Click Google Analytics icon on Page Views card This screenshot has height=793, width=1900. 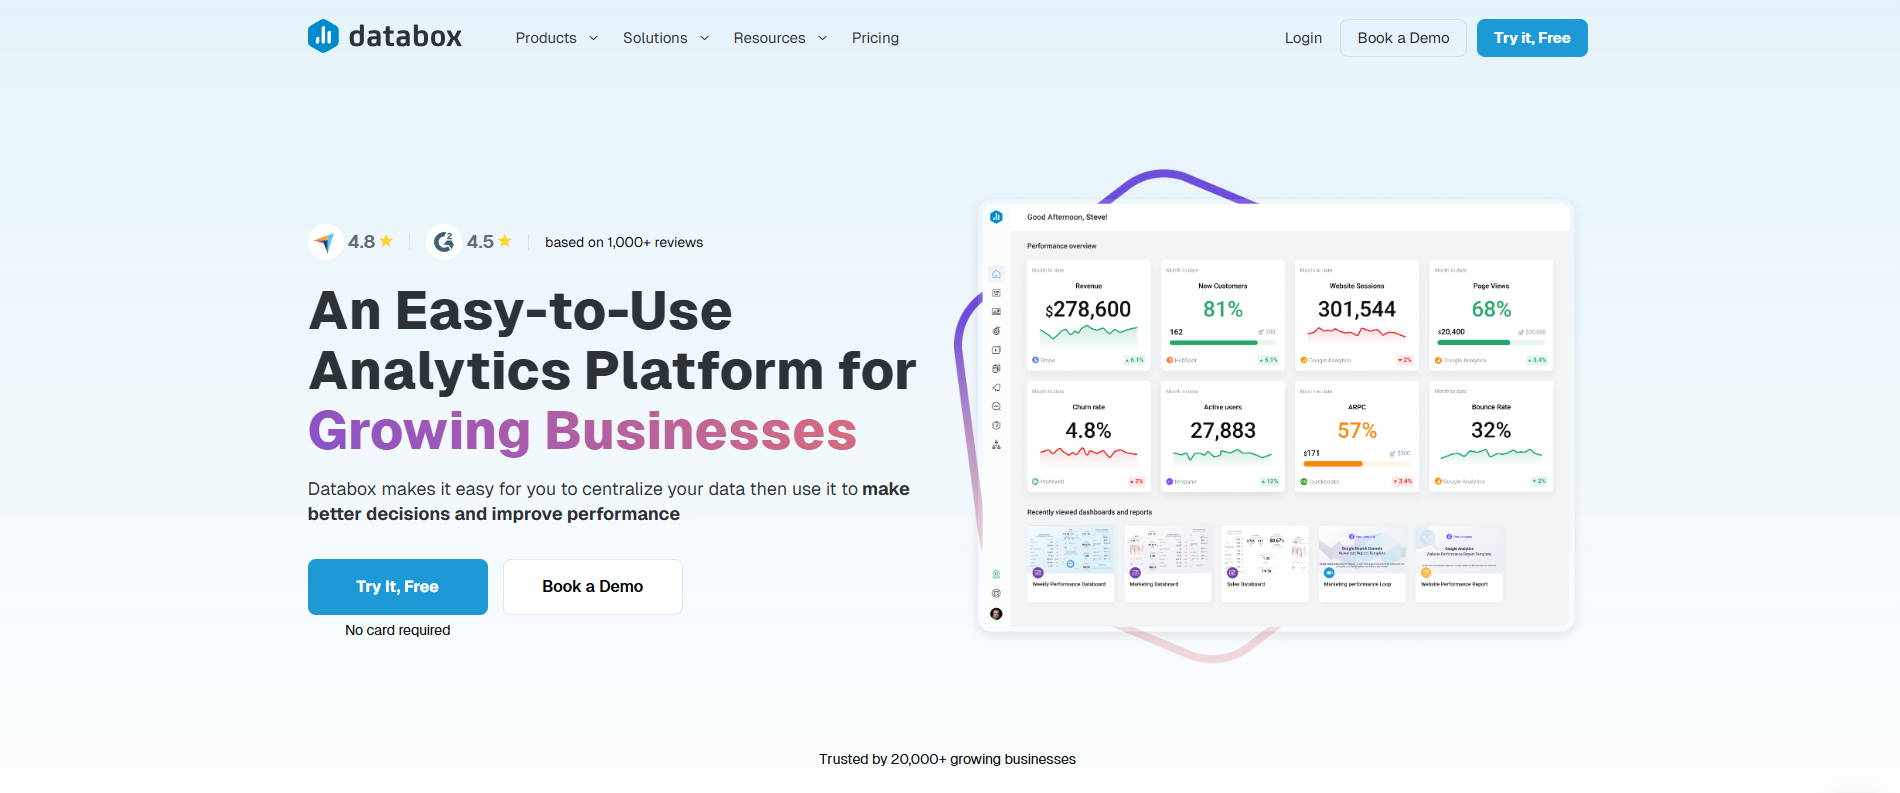tap(1439, 360)
